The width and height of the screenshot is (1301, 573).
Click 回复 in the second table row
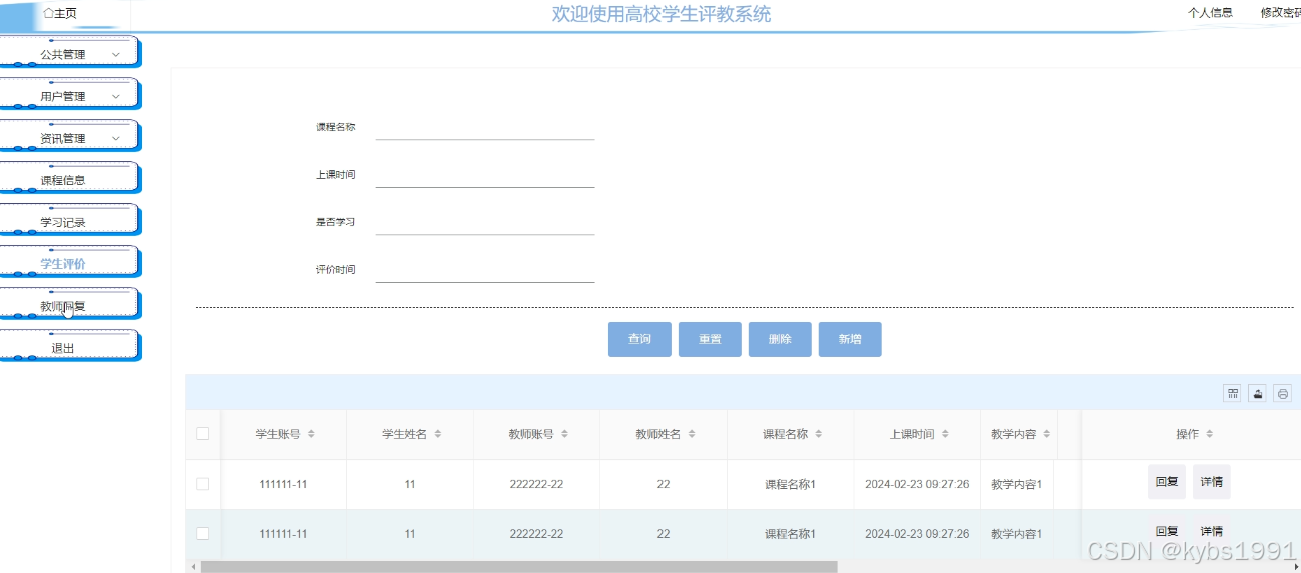1167,531
